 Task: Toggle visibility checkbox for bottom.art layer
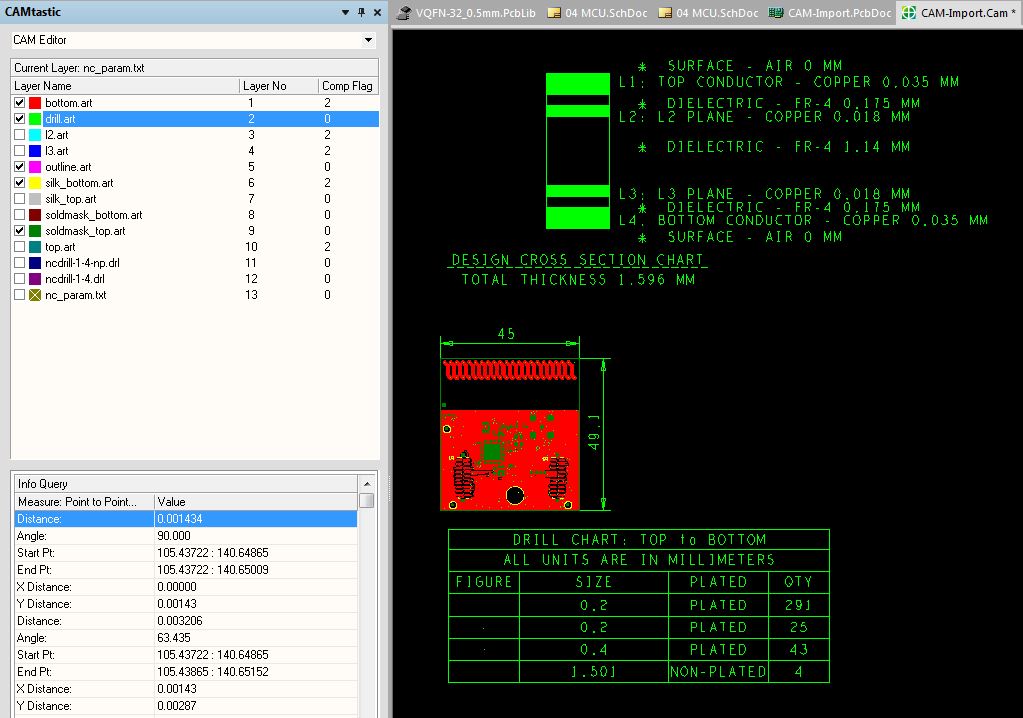coord(20,102)
